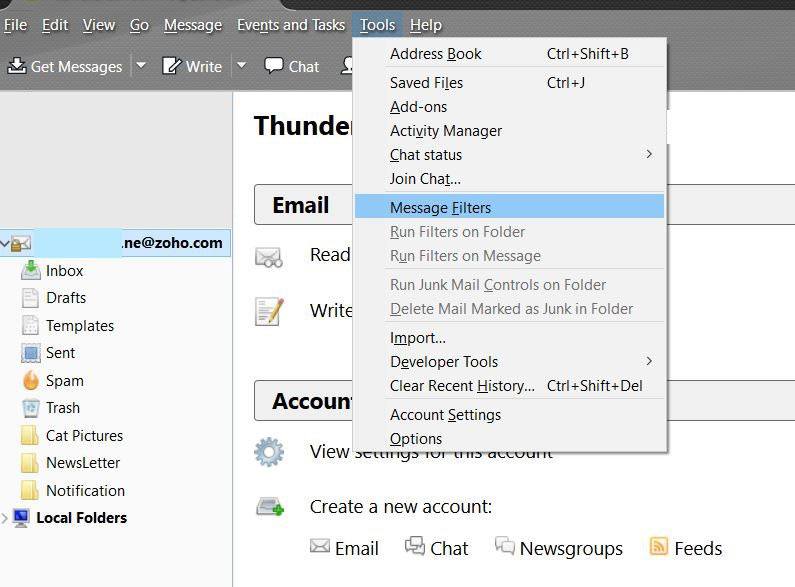Screen dimensions: 795x587
Task: Click the NewsLetter folder icon
Action: (x=29, y=463)
